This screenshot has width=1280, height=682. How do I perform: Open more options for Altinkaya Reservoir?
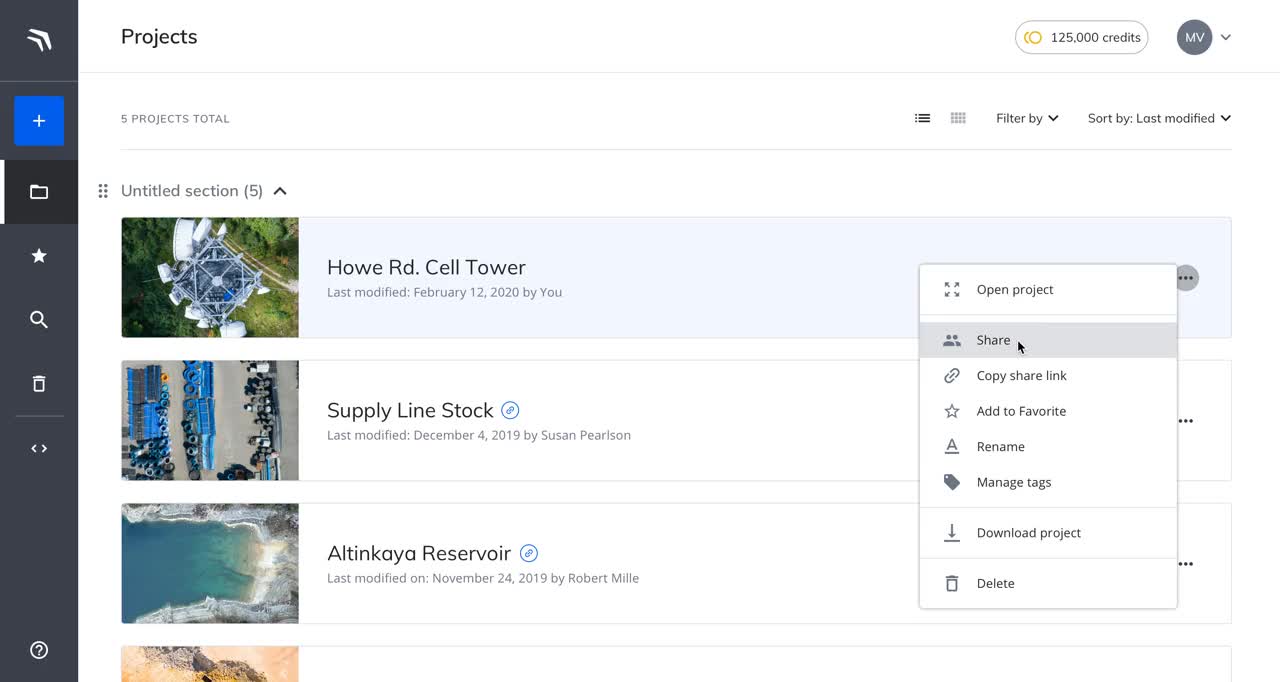1185,564
